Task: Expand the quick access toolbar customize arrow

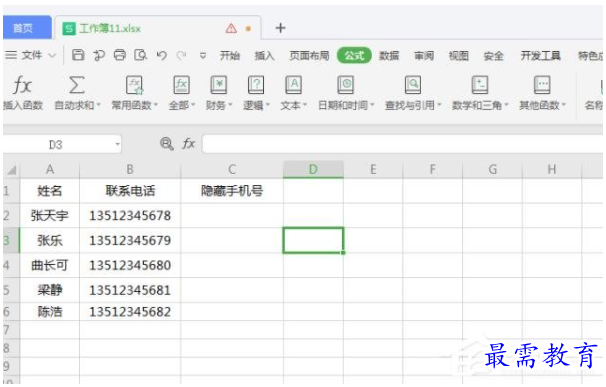Action: click(203, 56)
